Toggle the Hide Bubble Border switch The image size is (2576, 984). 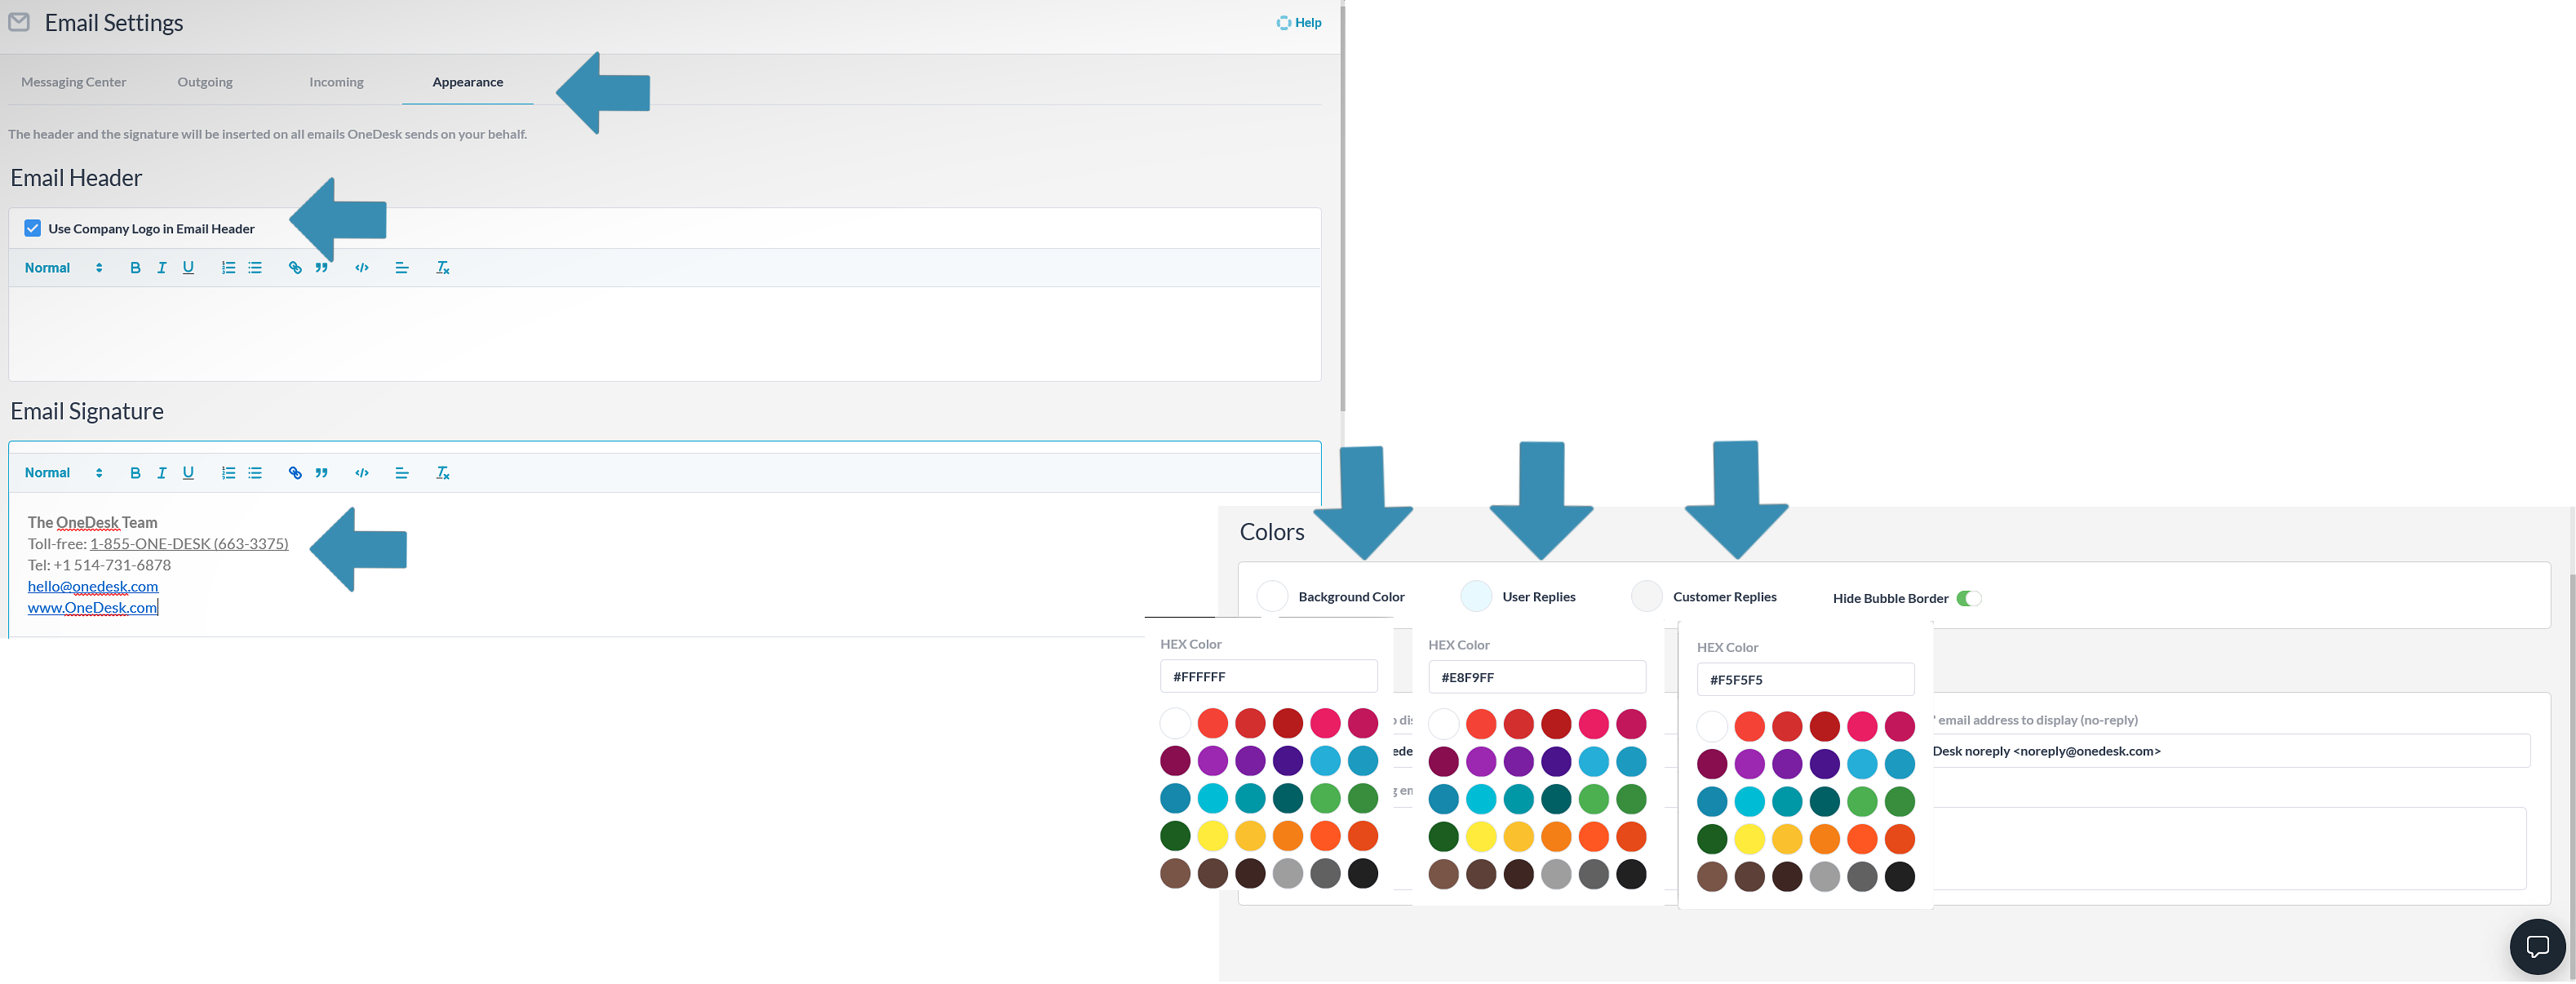(x=1968, y=599)
